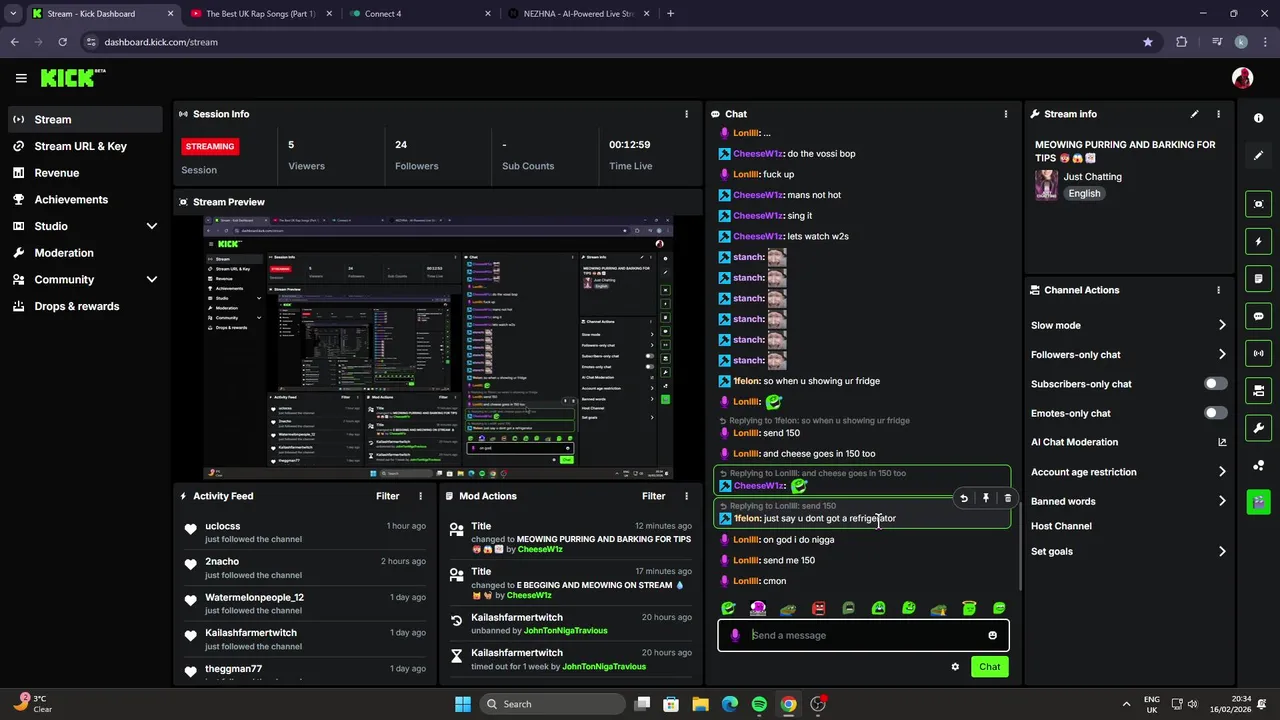The width and height of the screenshot is (1280, 720).
Task: Open chat settings gear icon
Action: (955, 667)
